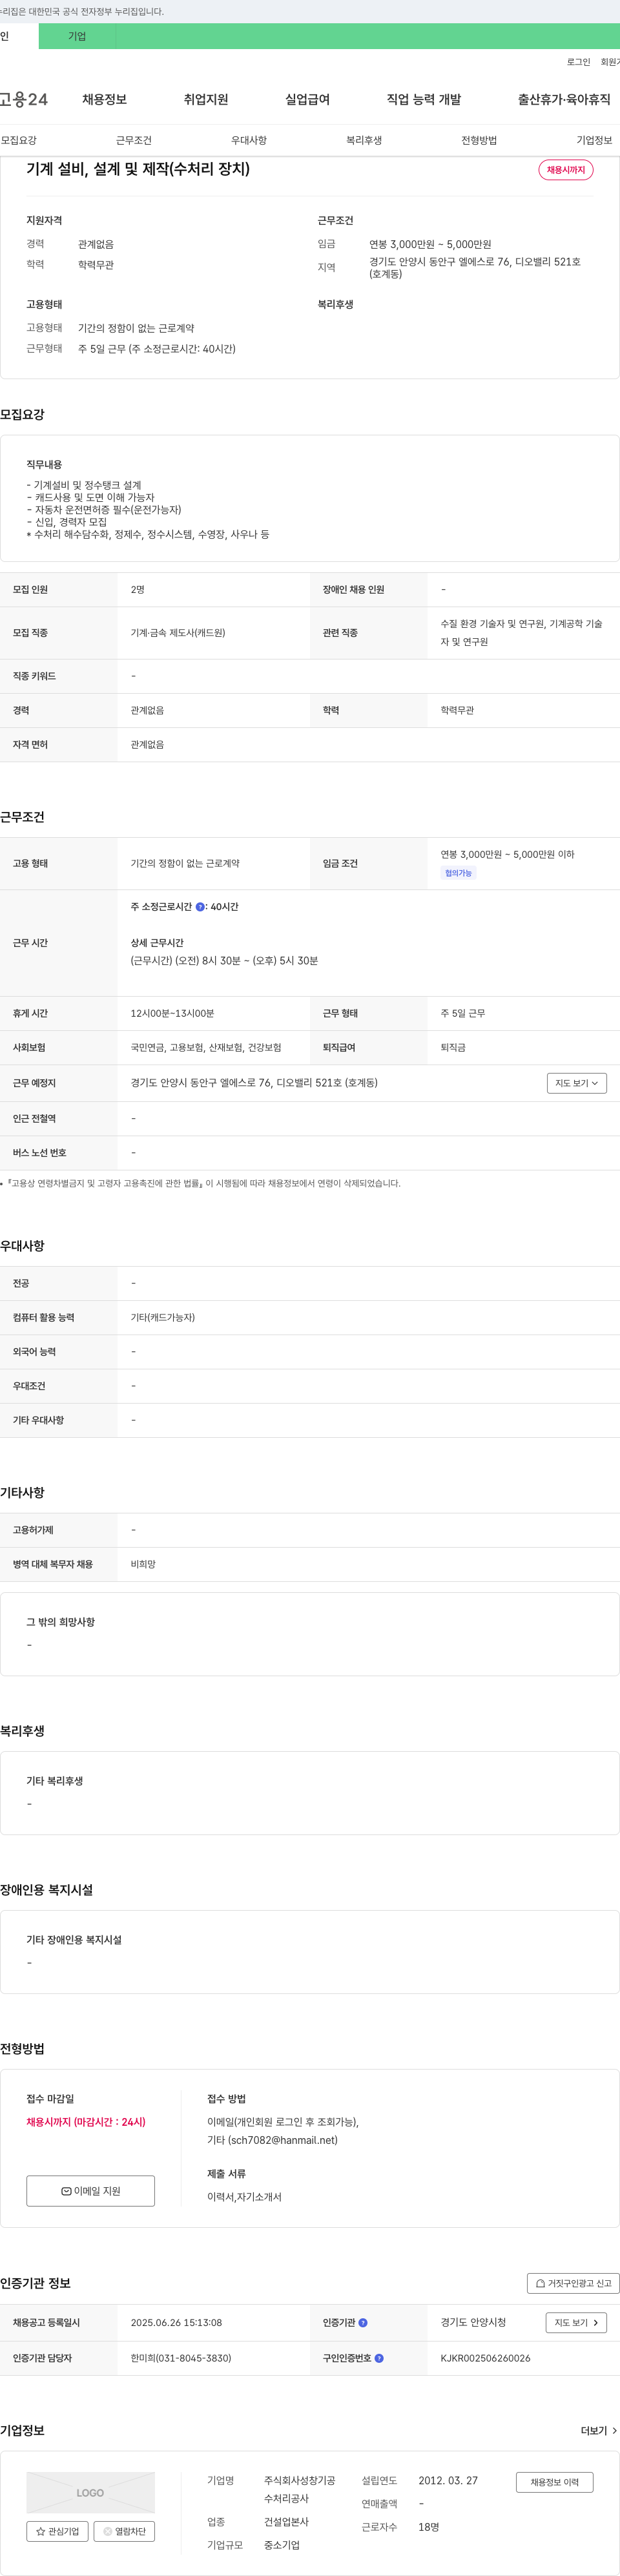Image resolution: width=620 pixels, height=2576 pixels.
Task: Click the 협의가능 wage badge
Action: click(459, 873)
